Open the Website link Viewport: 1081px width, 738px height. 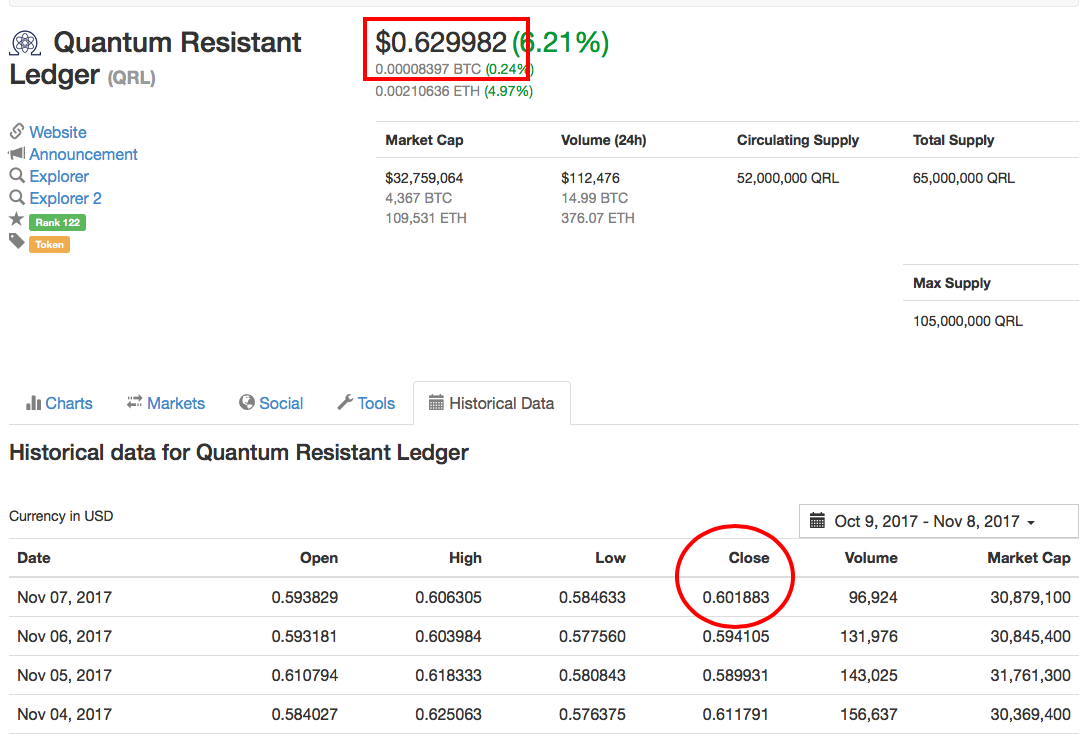58,132
